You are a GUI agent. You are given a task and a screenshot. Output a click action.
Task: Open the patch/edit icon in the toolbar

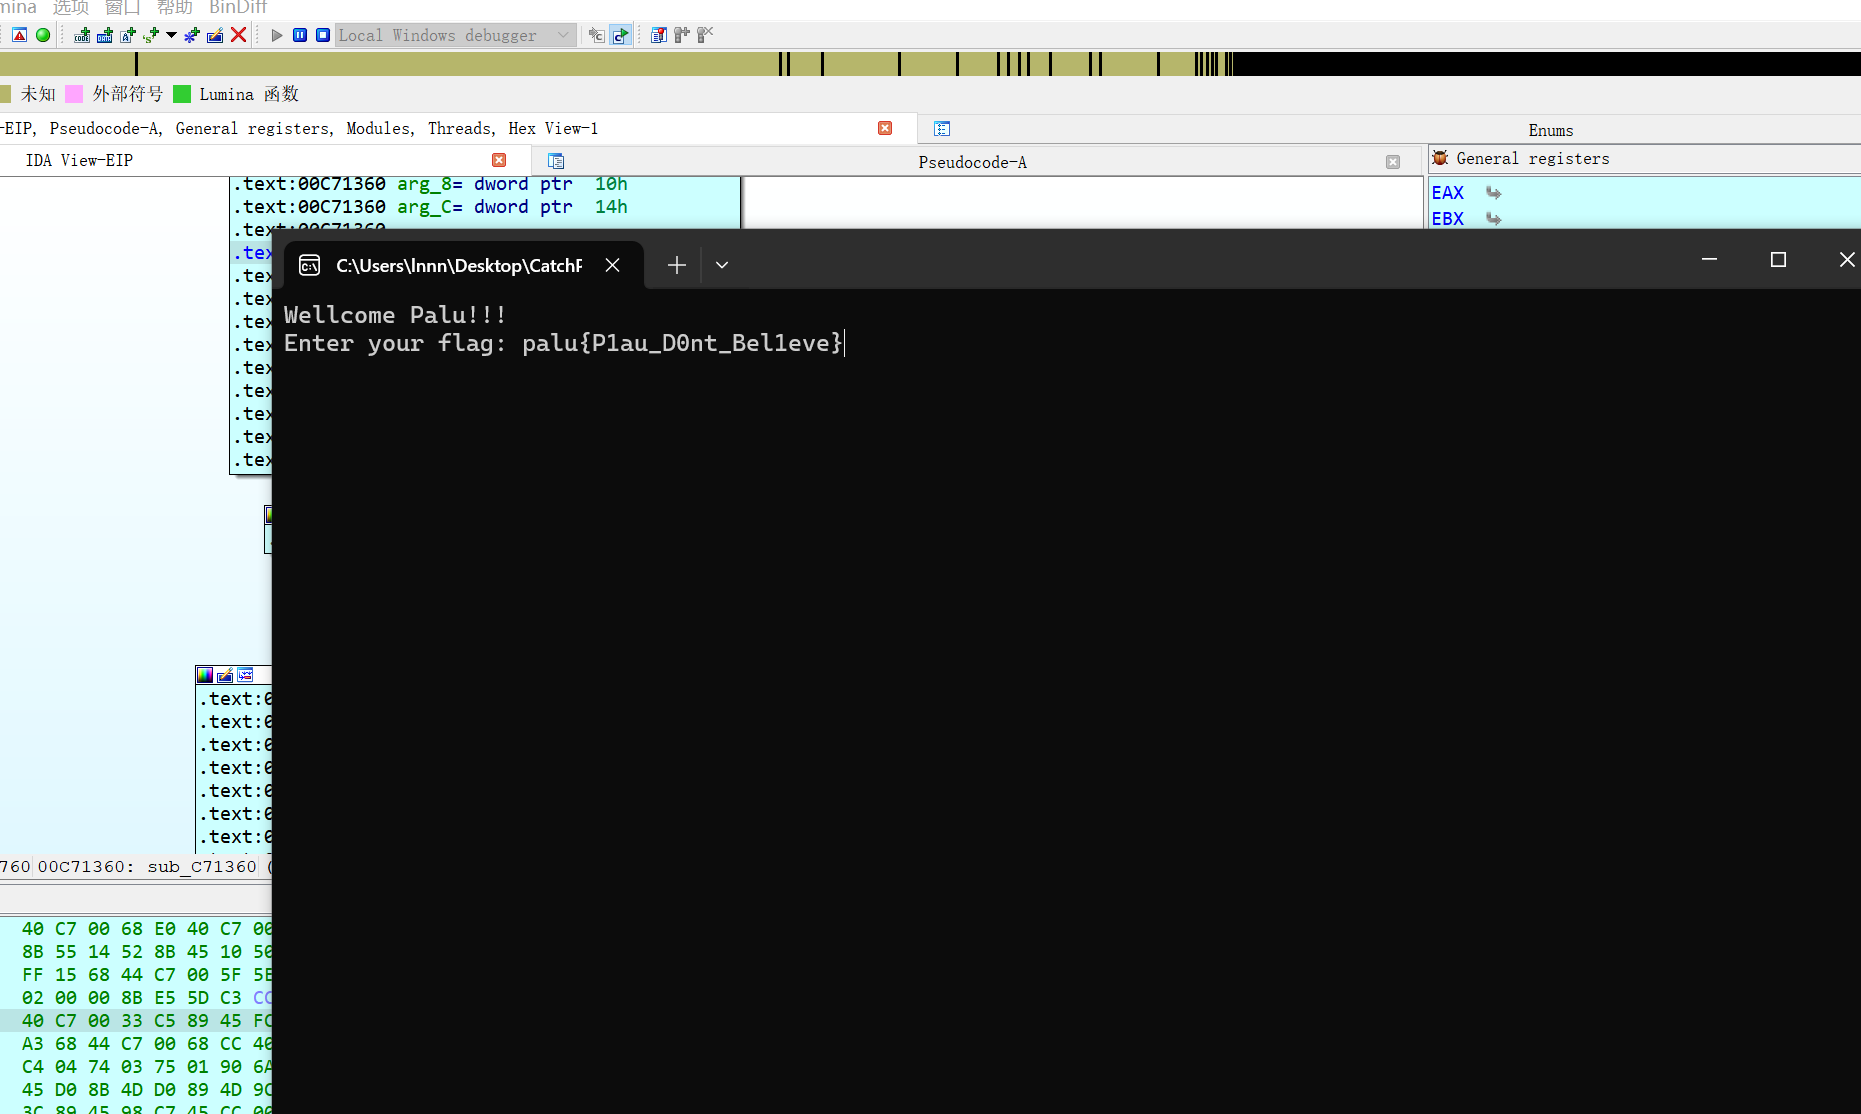click(x=214, y=36)
